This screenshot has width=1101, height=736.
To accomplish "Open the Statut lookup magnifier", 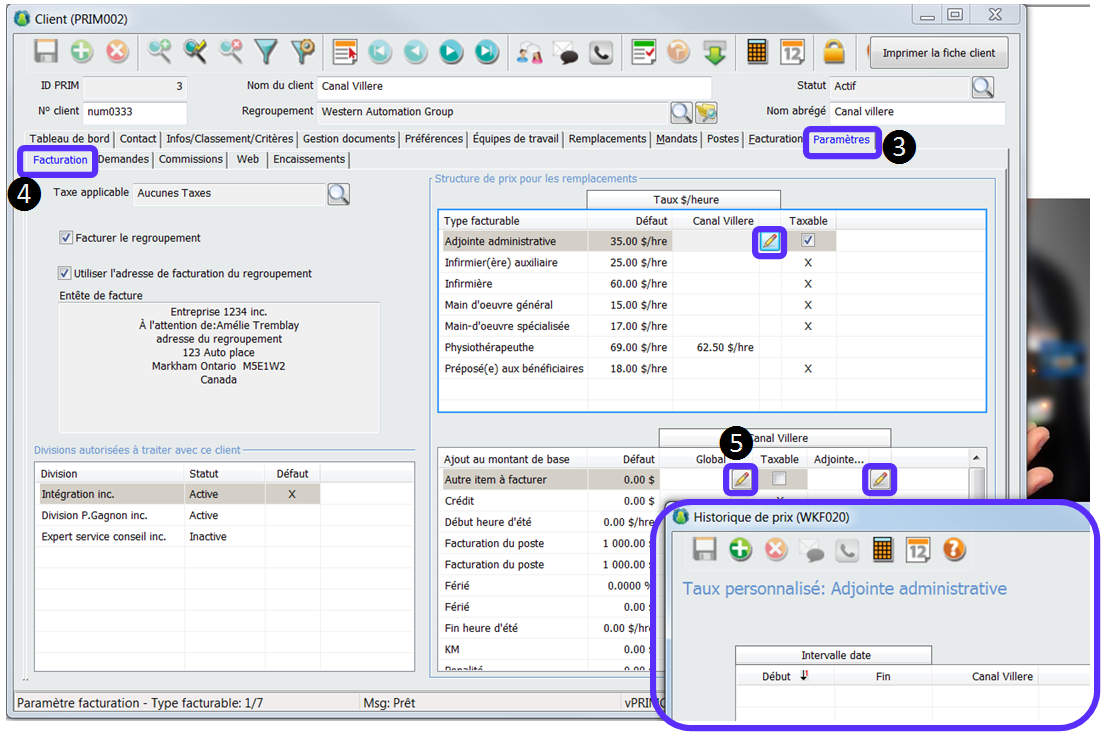I will pos(982,87).
